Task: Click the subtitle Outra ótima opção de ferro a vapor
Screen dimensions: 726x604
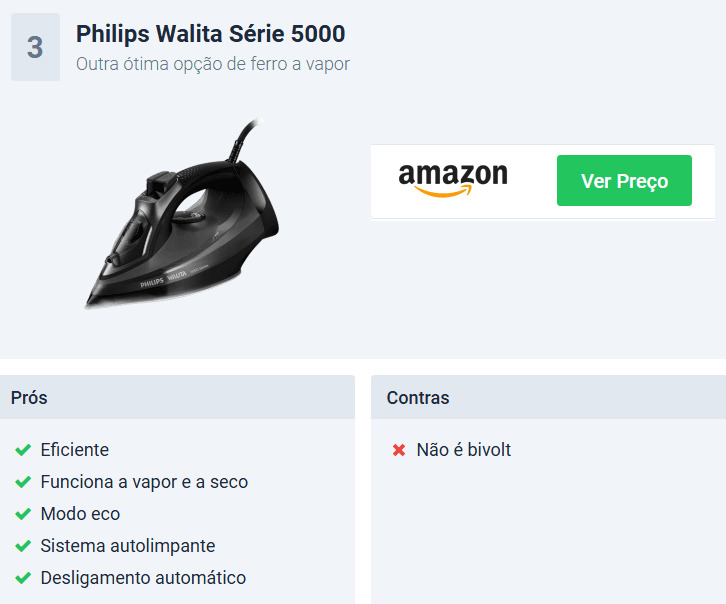Action: (213, 64)
